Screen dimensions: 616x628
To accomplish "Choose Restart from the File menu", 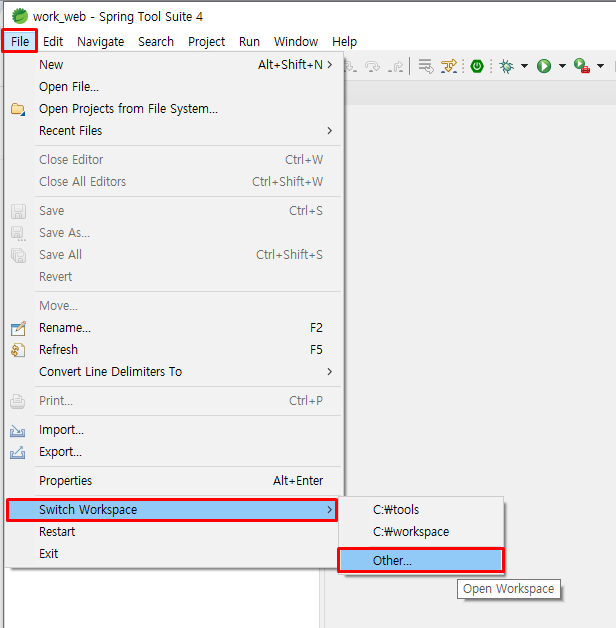I will coord(174,532).
